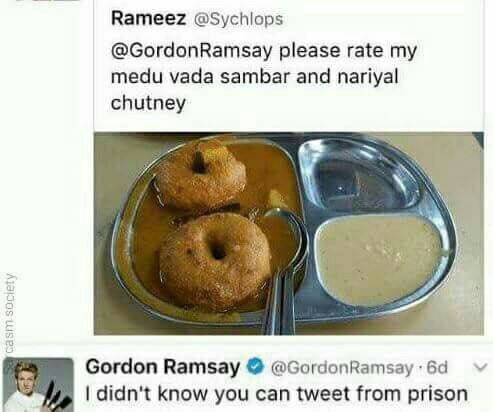Viewport: 493px width, 412px height.
Task: Click the knives in Ramsay's avatar
Action: (x=56, y=398)
